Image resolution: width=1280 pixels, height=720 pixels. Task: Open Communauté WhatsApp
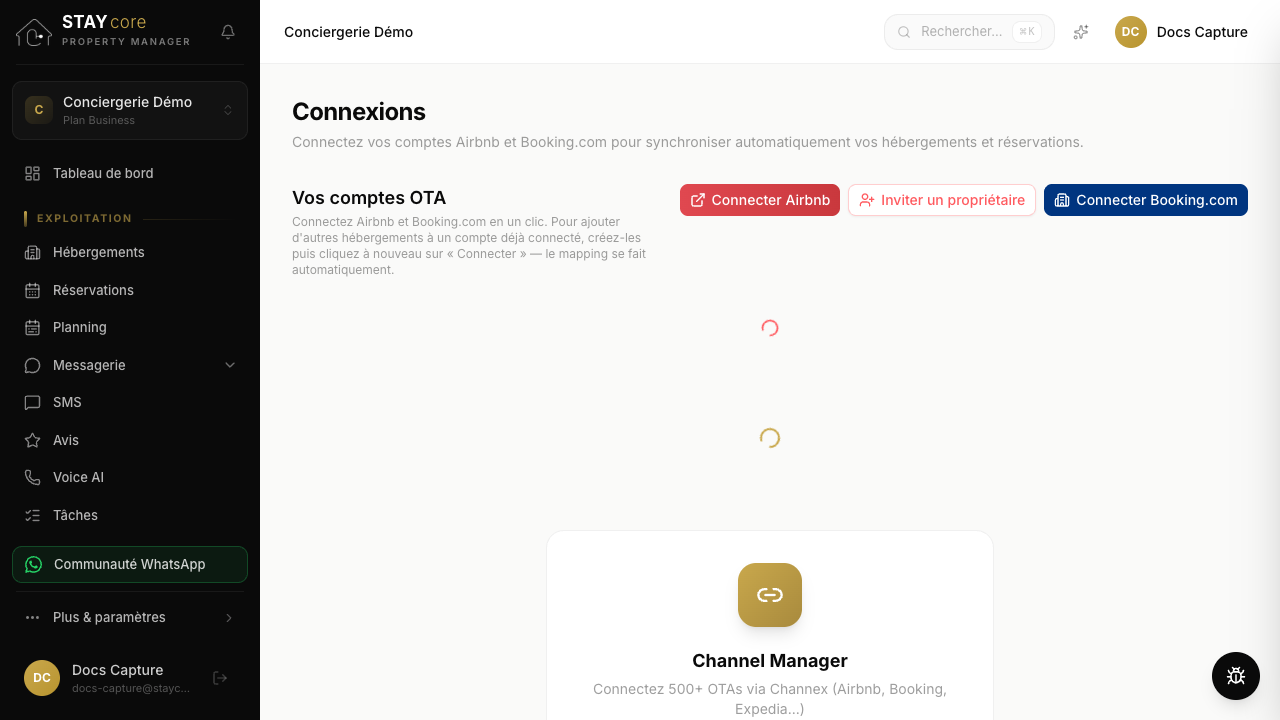130,564
